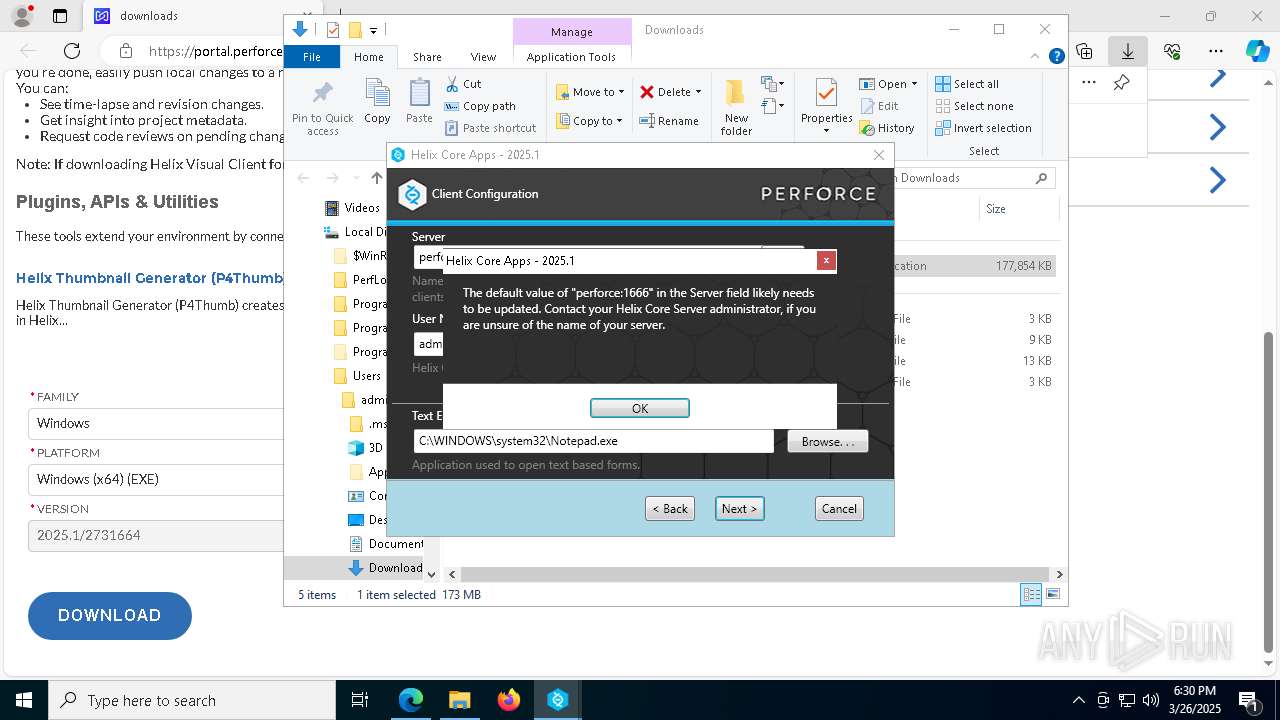Screen dimensions: 1280x720
Task: Click the Explorer horizontal scrollbar
Action: click(x=755, y=575)
